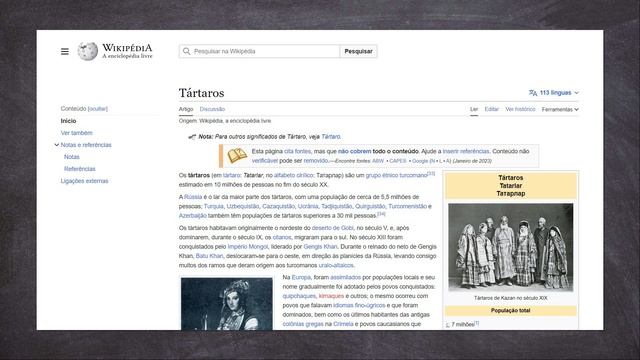Open the Cazaquistão link

278,207
